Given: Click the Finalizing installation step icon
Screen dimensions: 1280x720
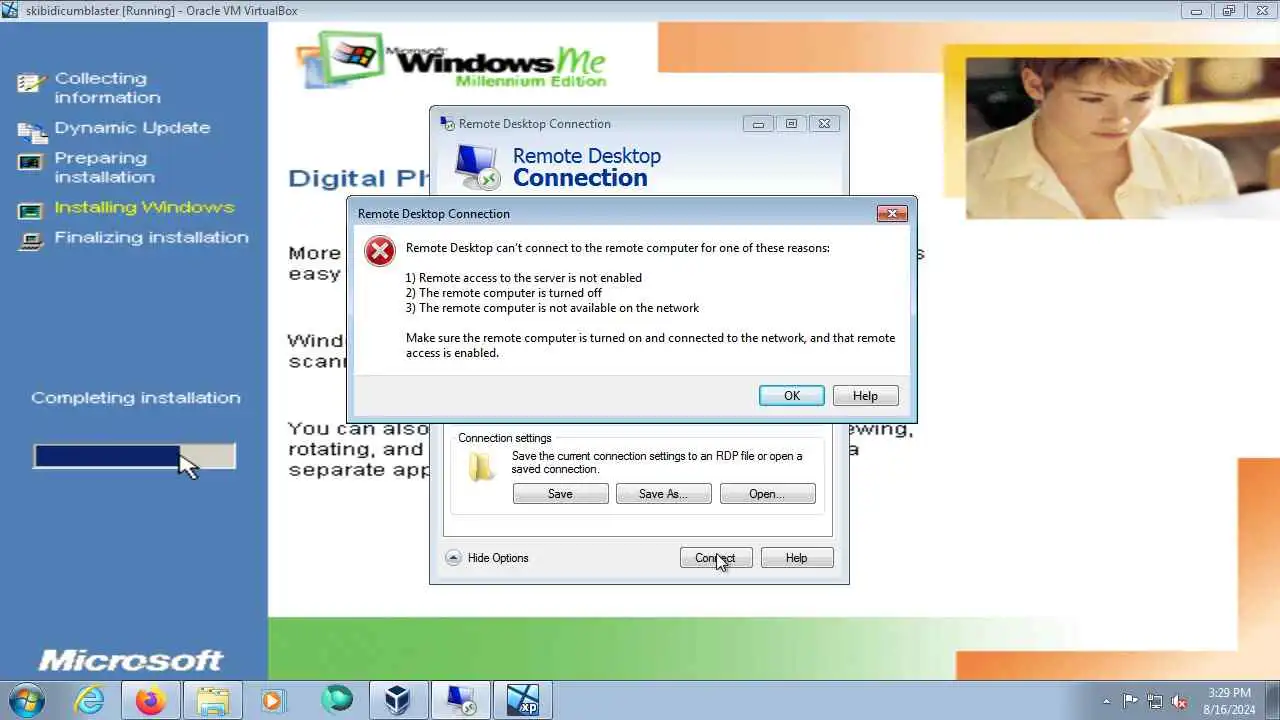Looking at the screenshot, I should (31, 240).
